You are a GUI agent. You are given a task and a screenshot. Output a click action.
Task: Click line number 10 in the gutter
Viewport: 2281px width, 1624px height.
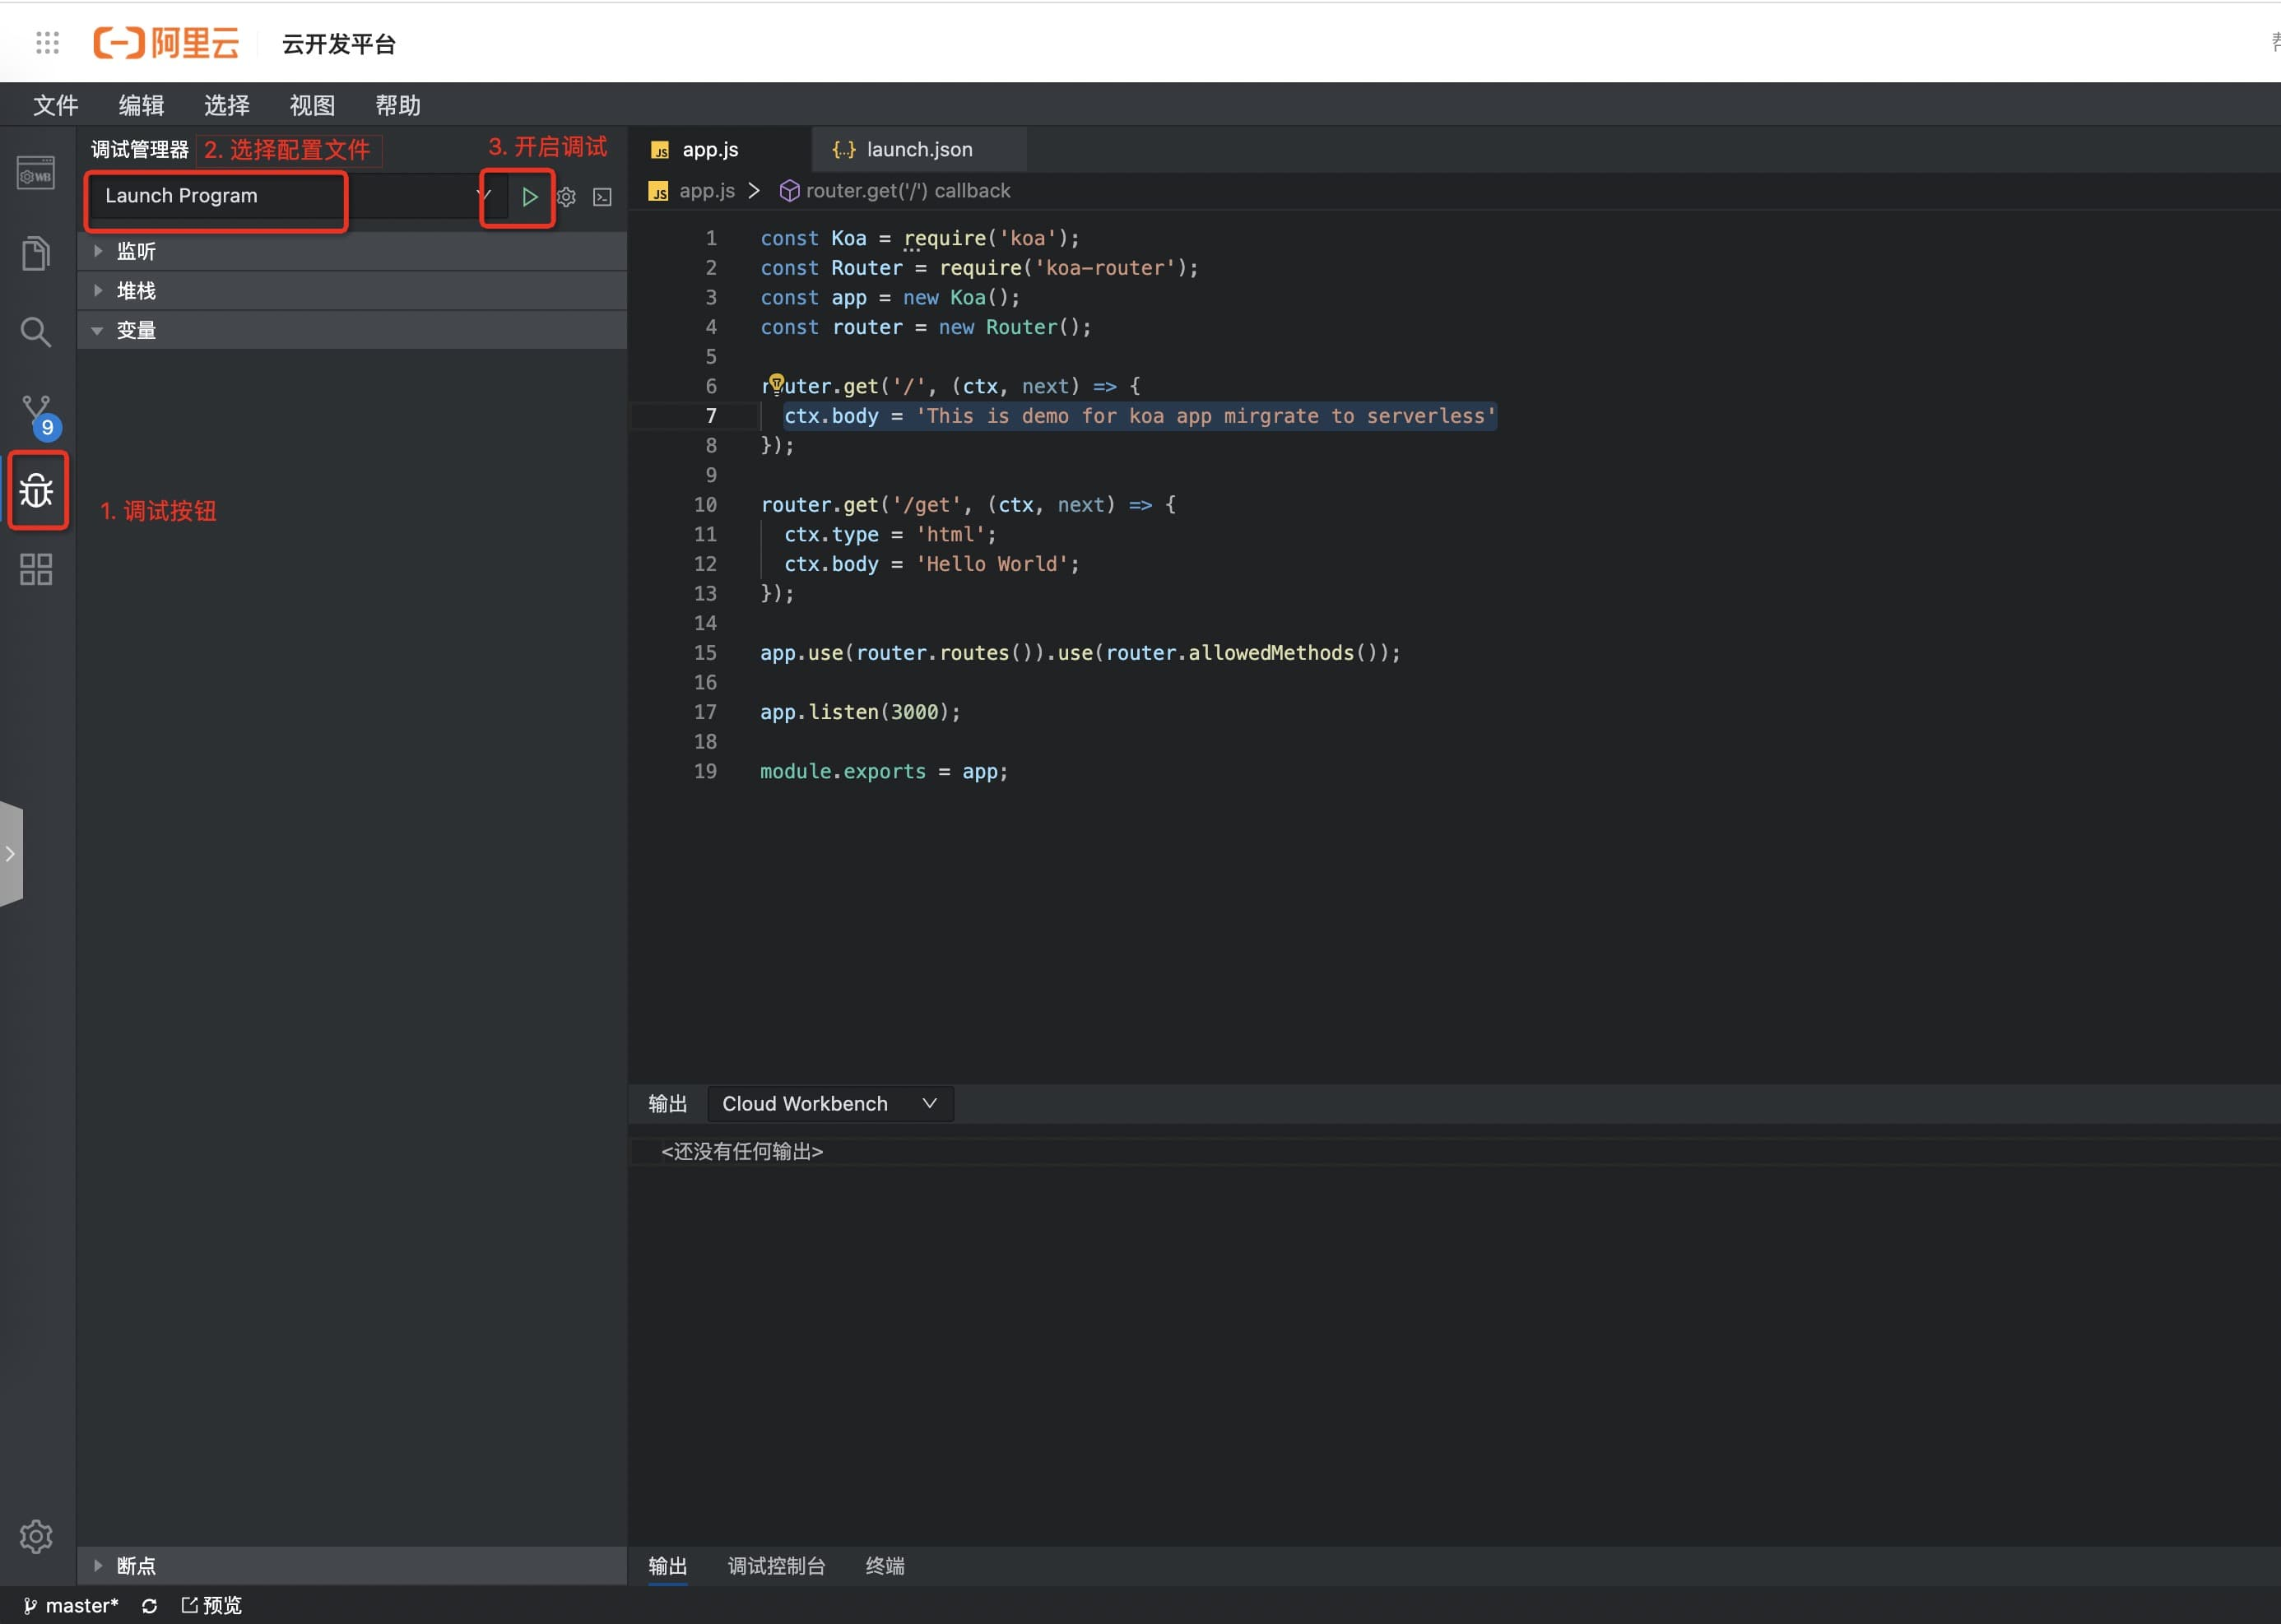click(705, 505)
